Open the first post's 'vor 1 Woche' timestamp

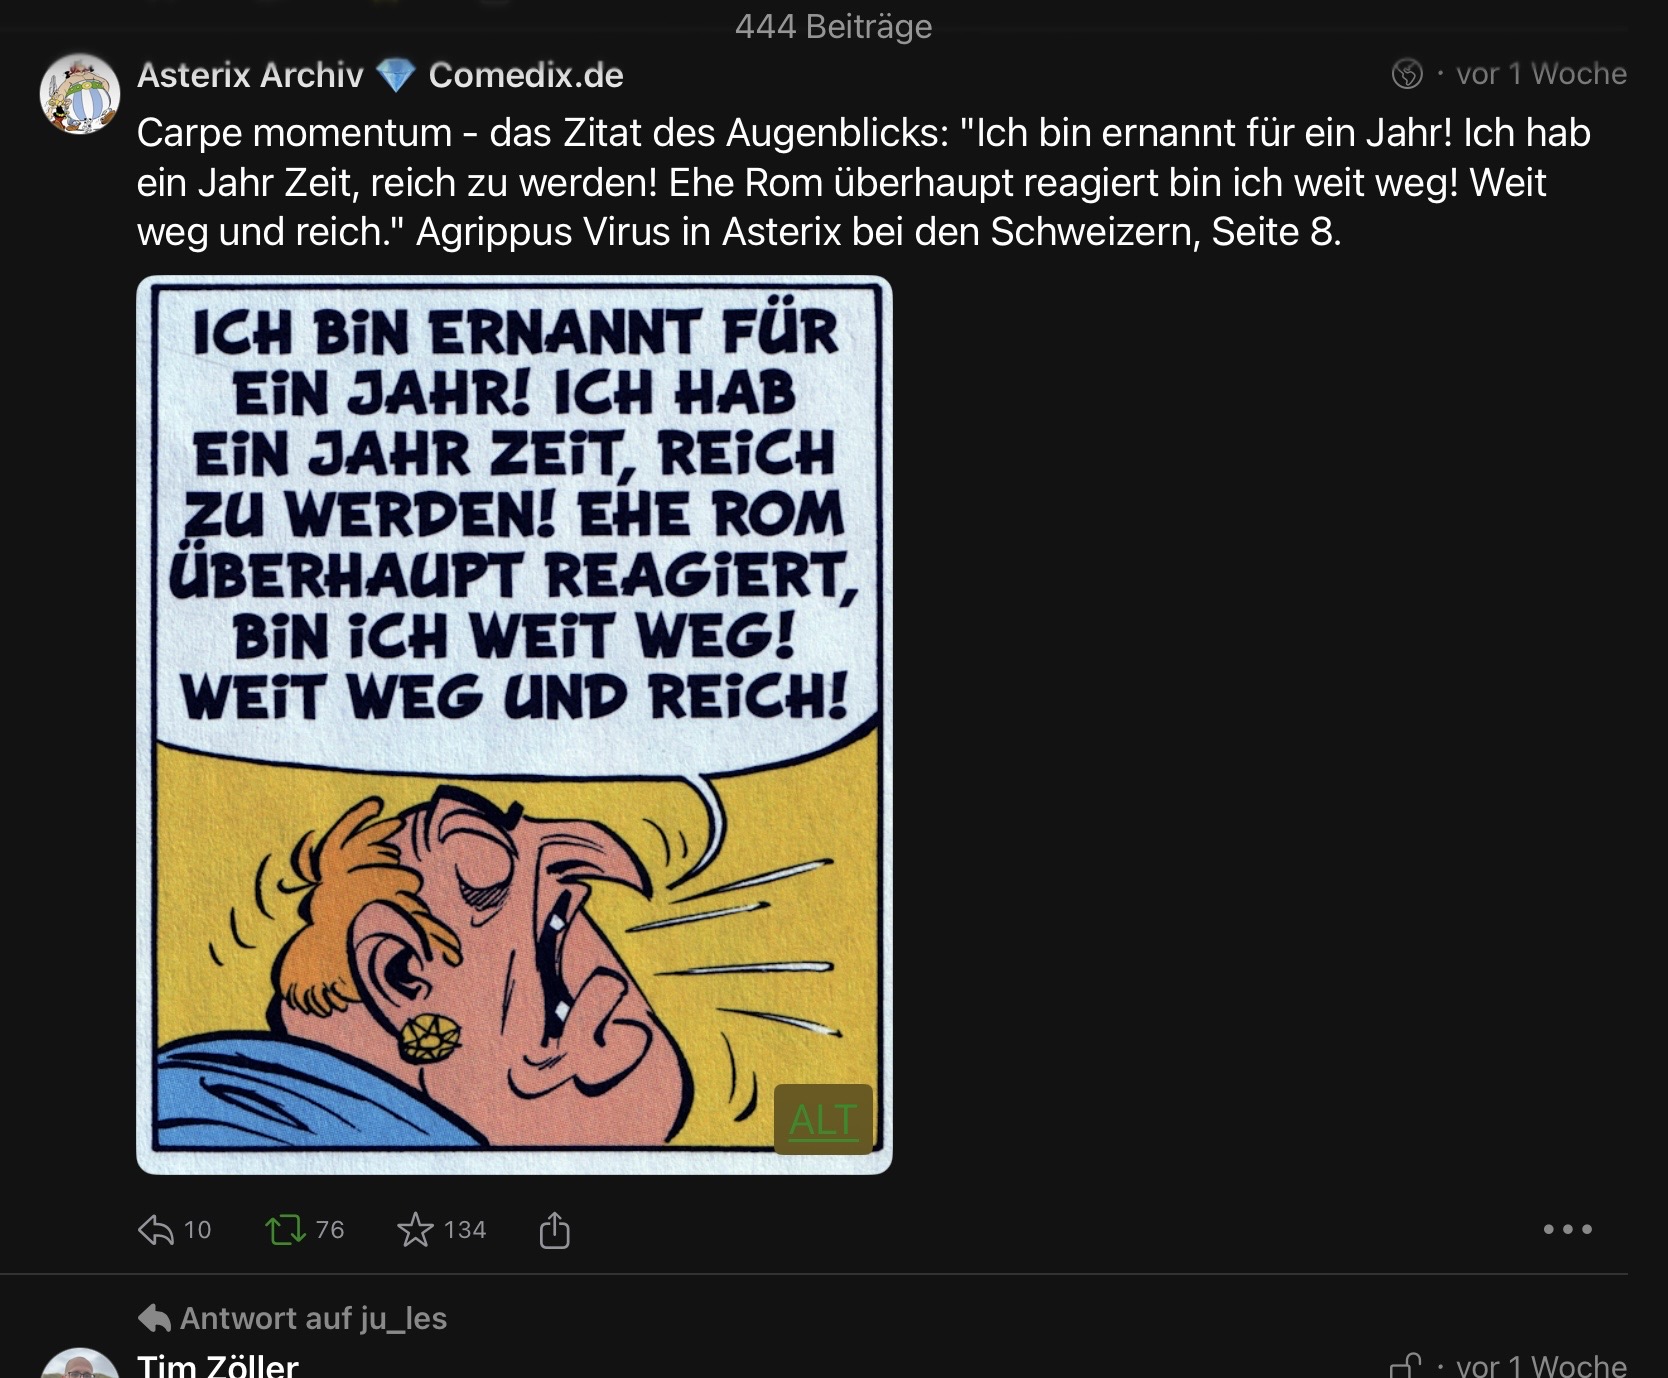(x=1541, y=74)
